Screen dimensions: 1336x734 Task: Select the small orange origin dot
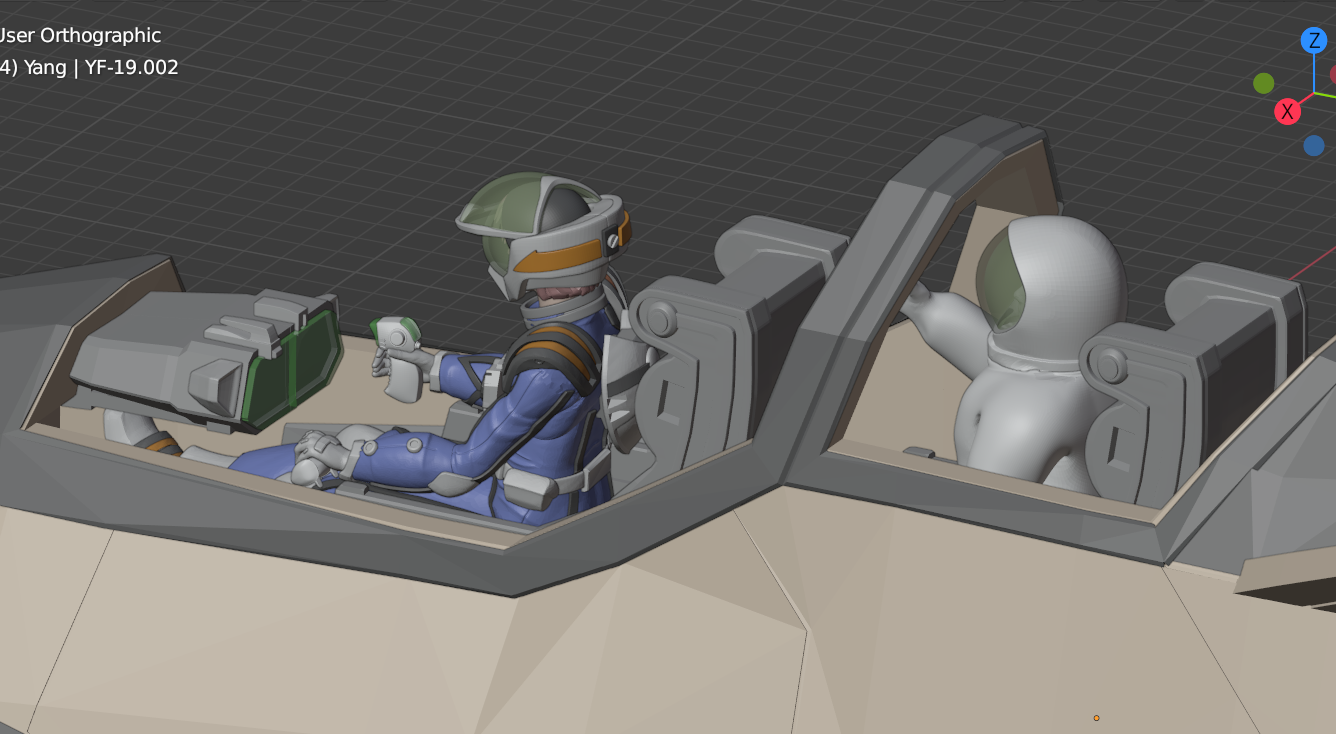[x=1096, y=717]
